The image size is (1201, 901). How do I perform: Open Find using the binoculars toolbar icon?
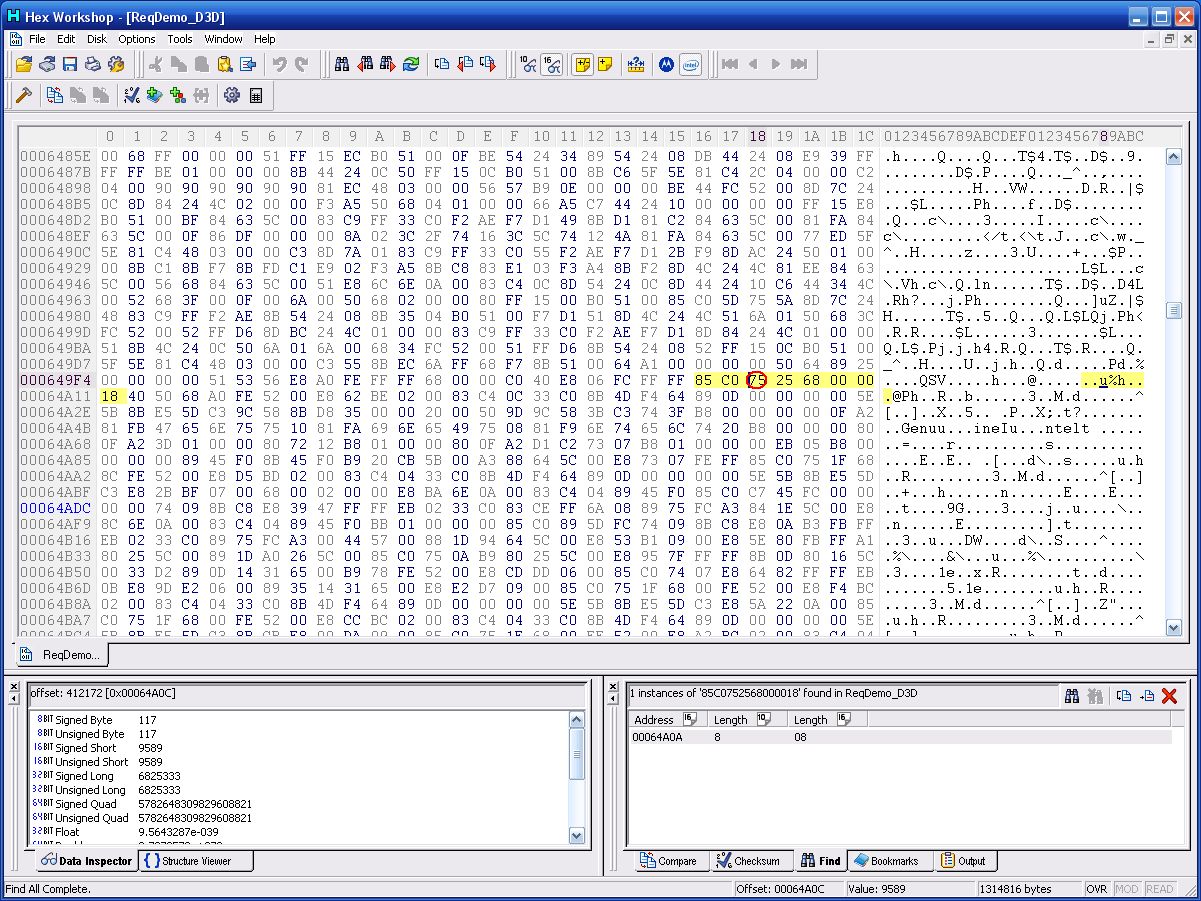342,65
